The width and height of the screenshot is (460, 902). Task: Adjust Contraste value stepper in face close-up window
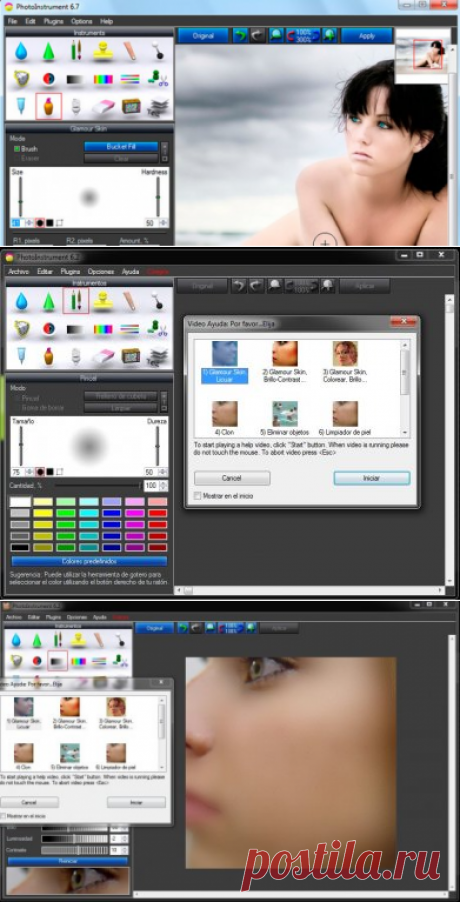click(125, 850)
